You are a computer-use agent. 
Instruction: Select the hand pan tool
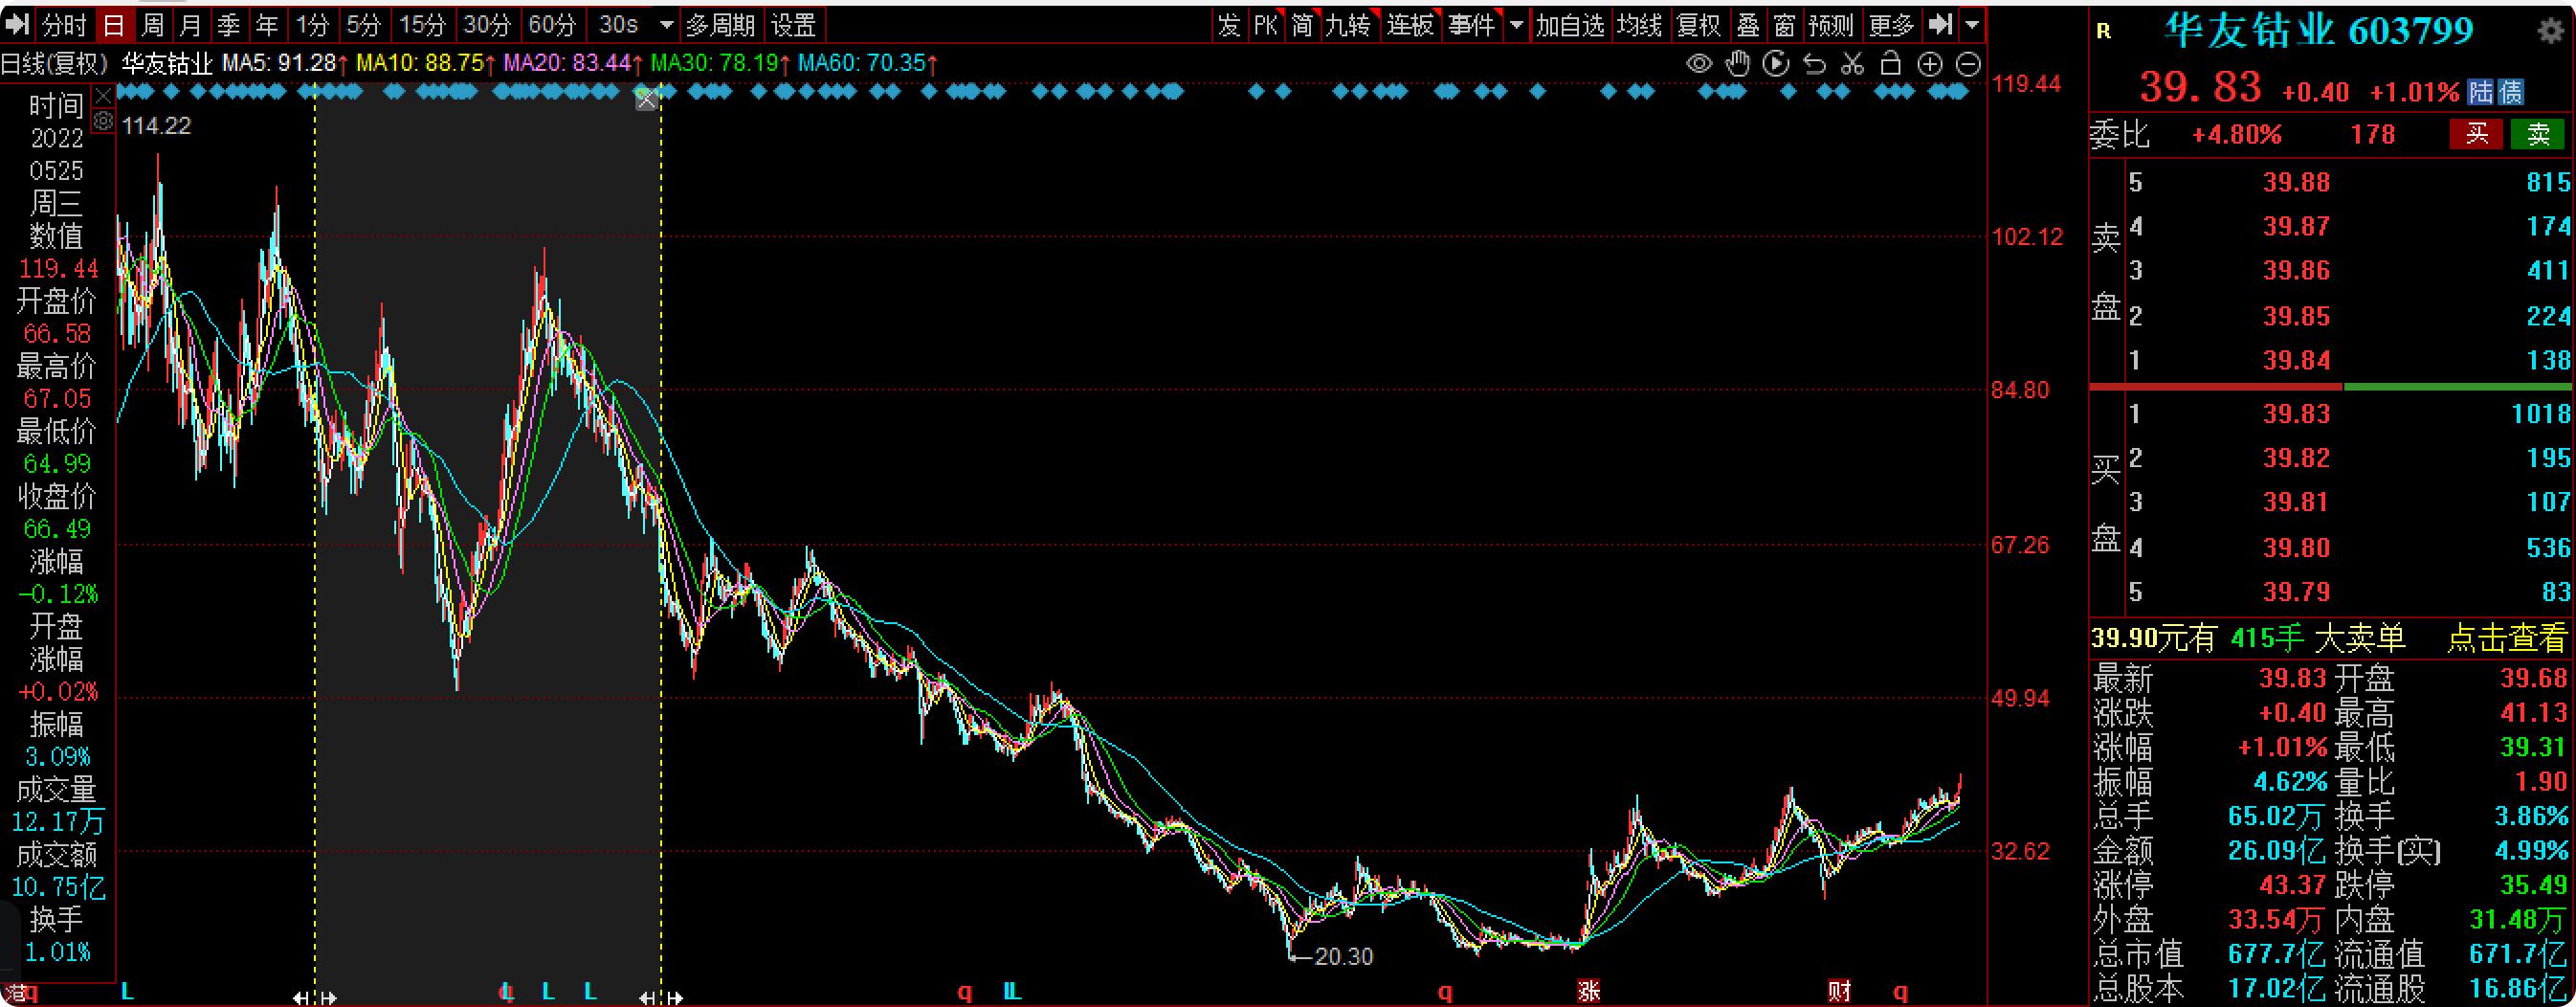[1738, 65]
